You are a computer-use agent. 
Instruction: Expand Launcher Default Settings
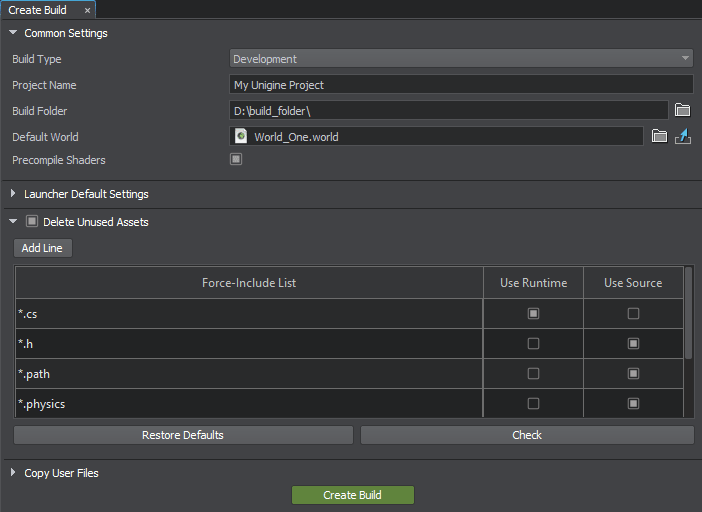click(x=13, y=194)
